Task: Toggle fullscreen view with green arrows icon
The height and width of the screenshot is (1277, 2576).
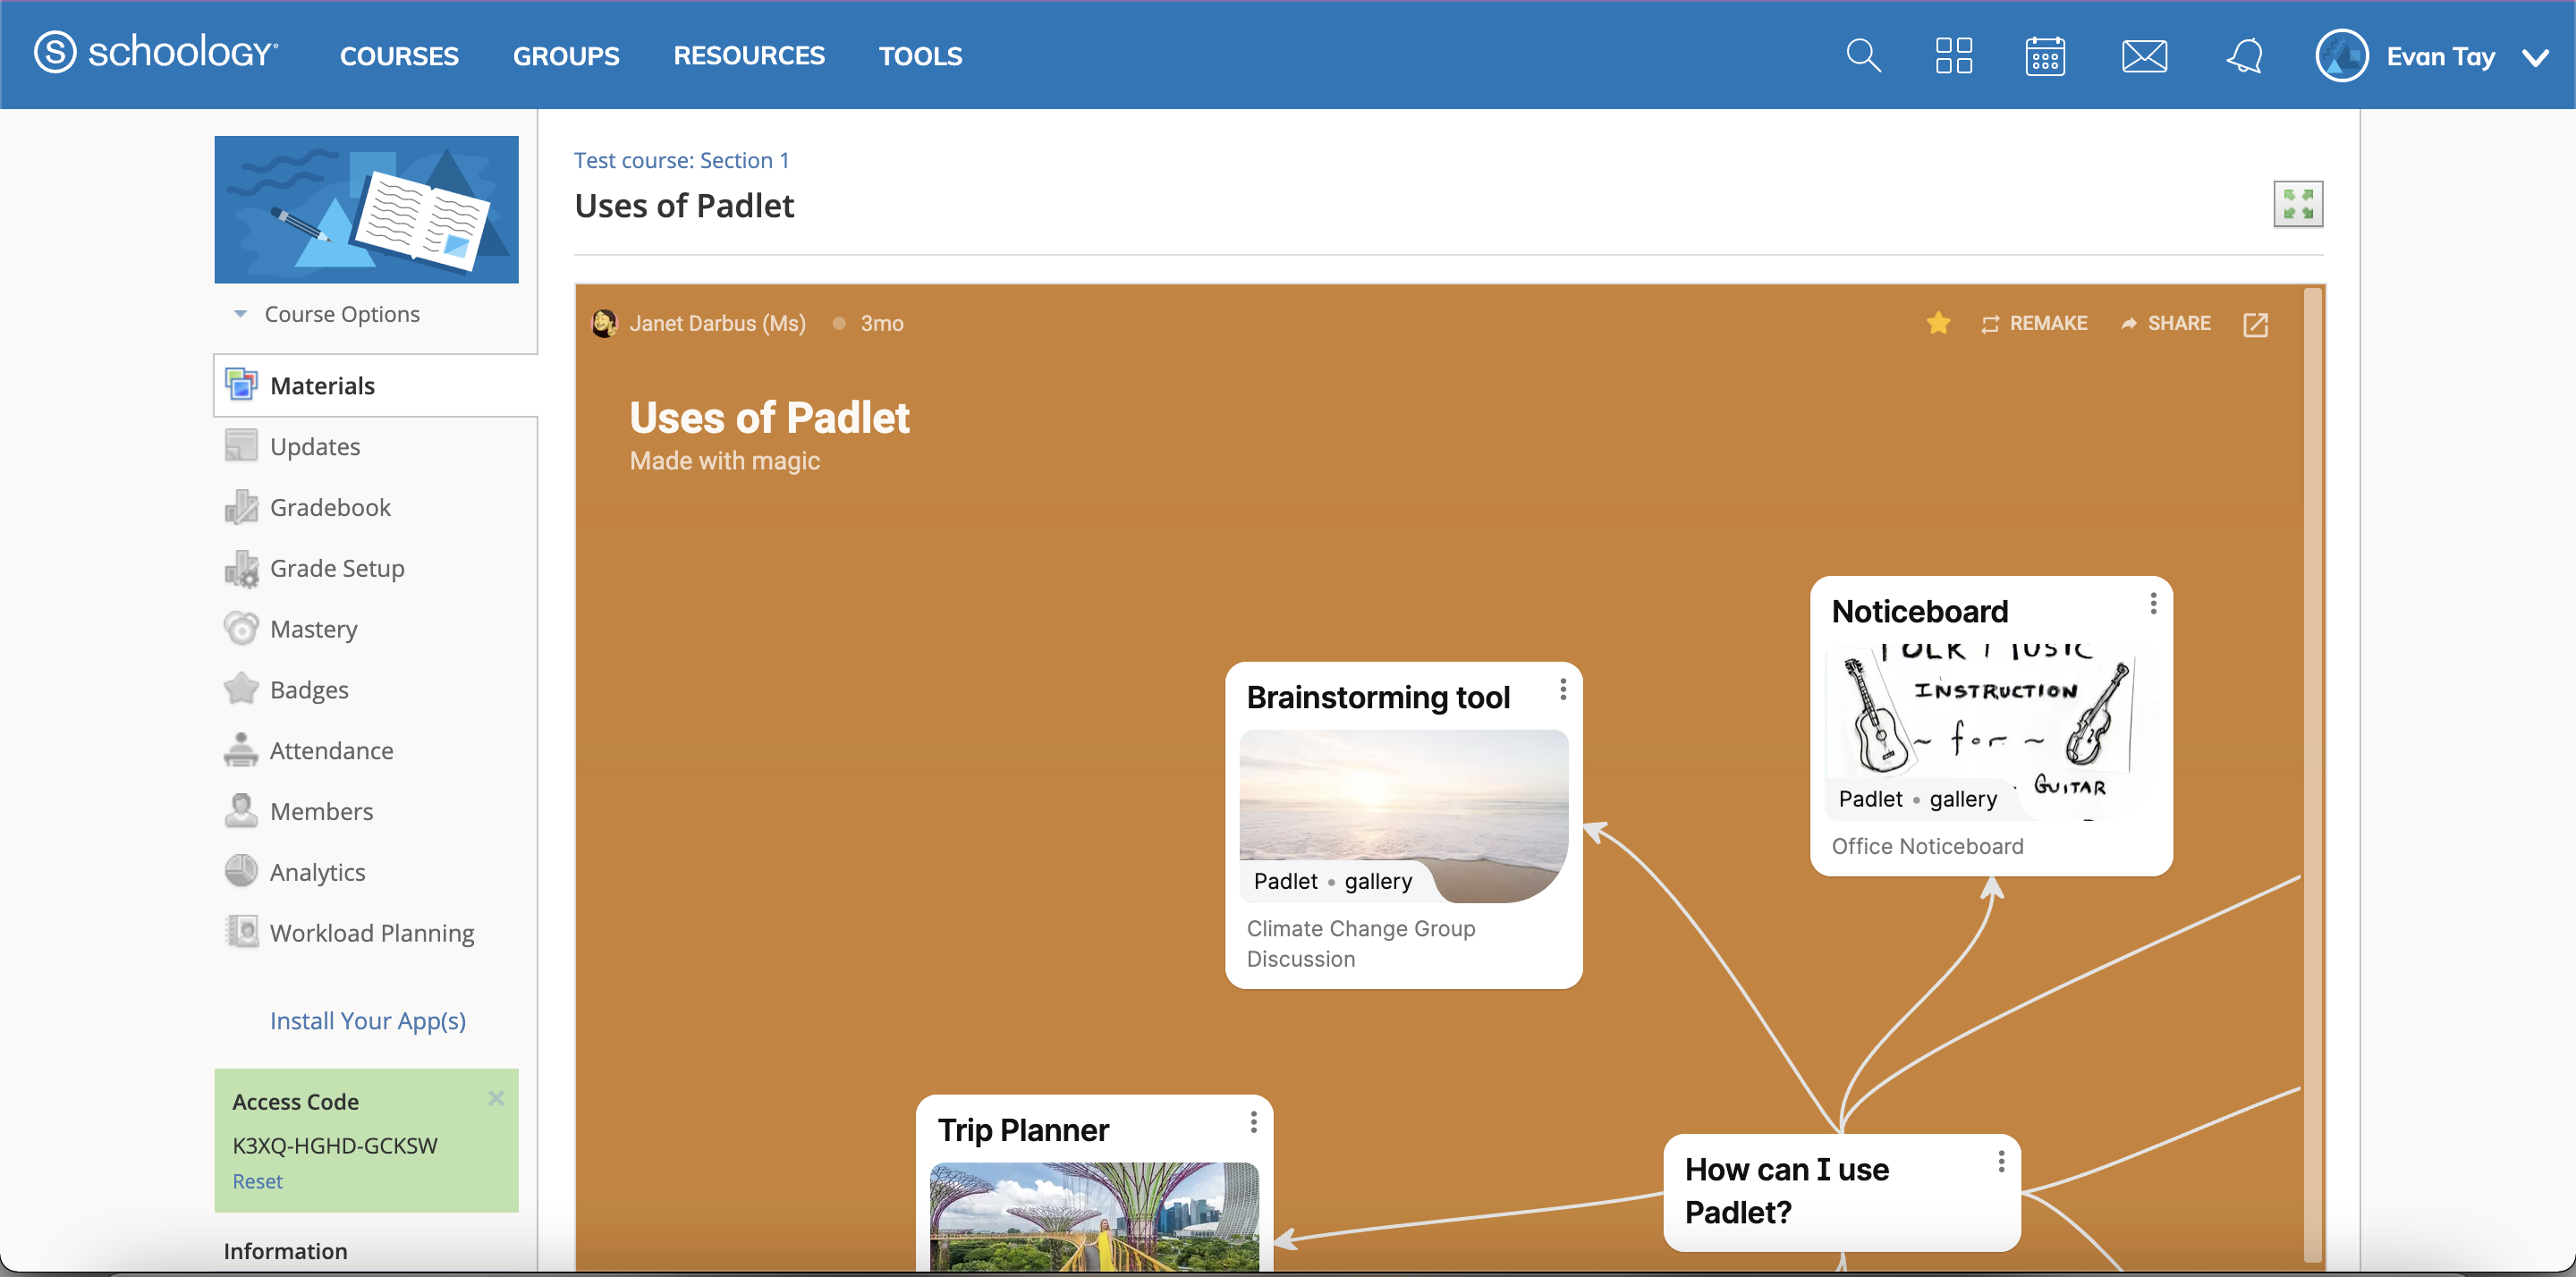Action: (2297, 204)
